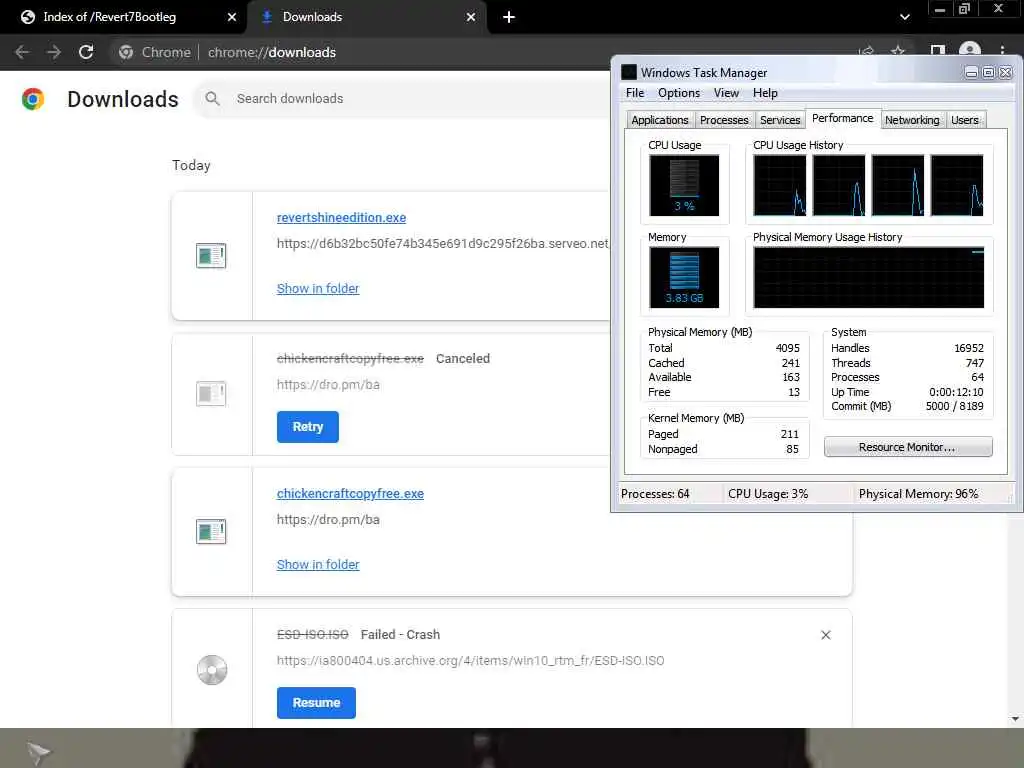The image size is (1024, 768).
Task: Click revertshineedition.exe file icon
Action: coord(211,255)
